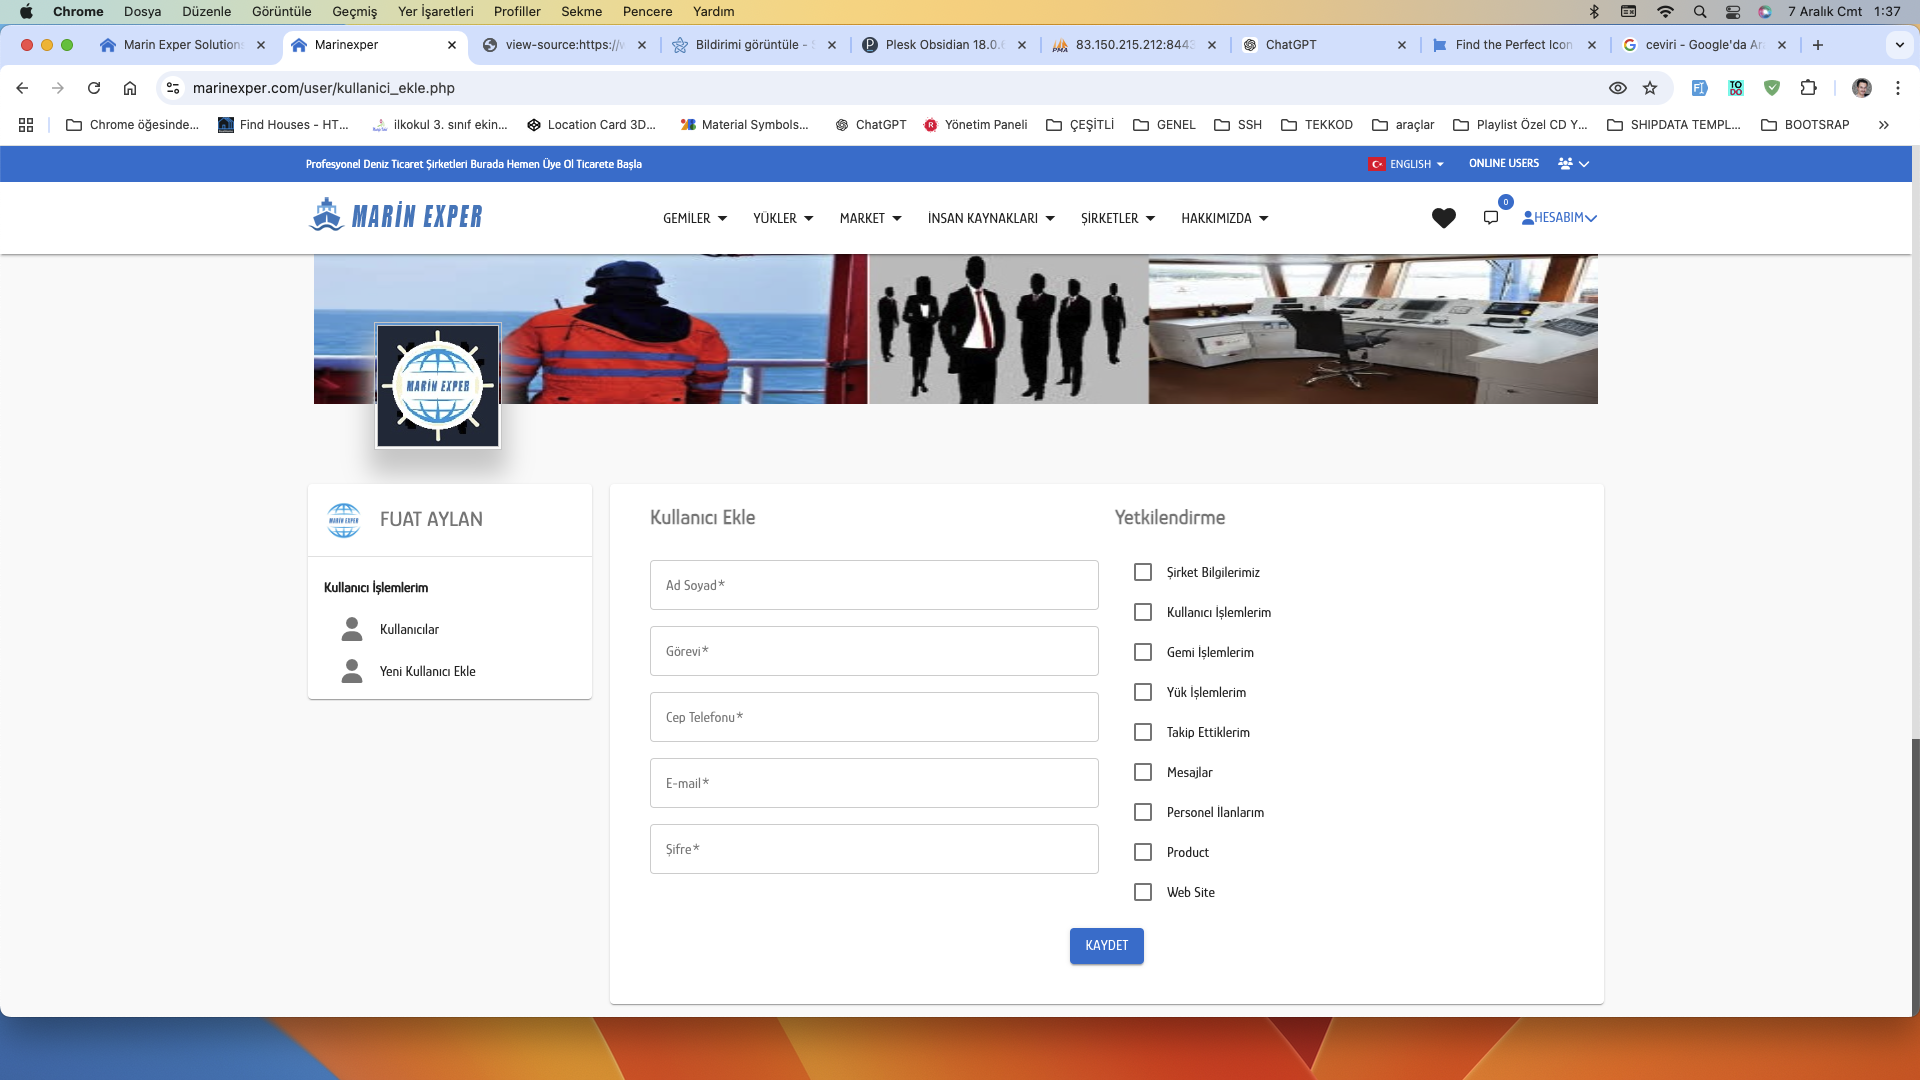Open the YÜKLER dropdown
Viewport: 1920px width, 1080px height.
pyautogui.click(x=783, y=218)
